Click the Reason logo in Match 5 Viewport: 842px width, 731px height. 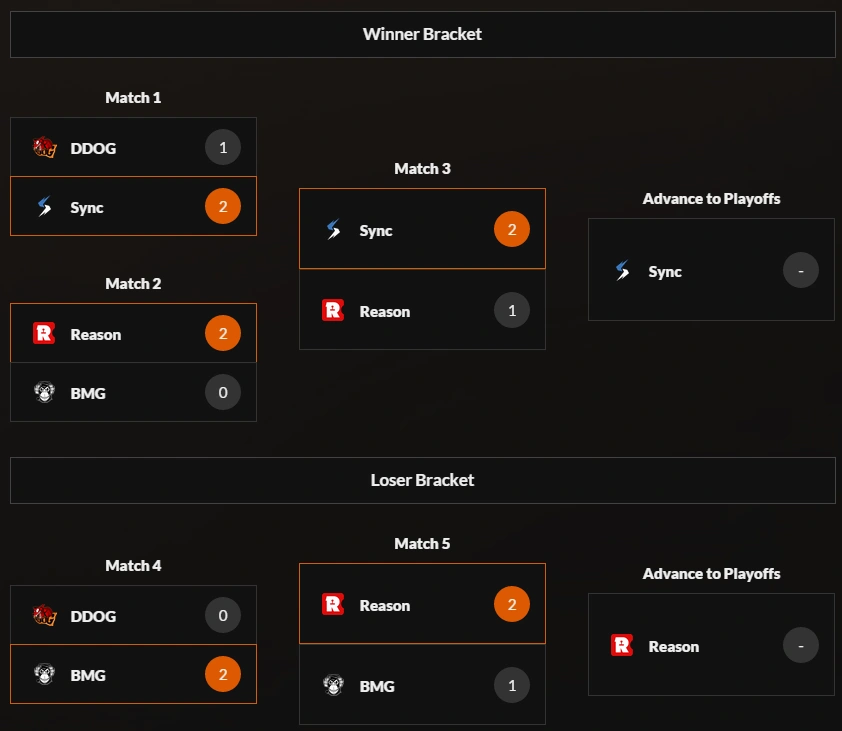point(333,605)
